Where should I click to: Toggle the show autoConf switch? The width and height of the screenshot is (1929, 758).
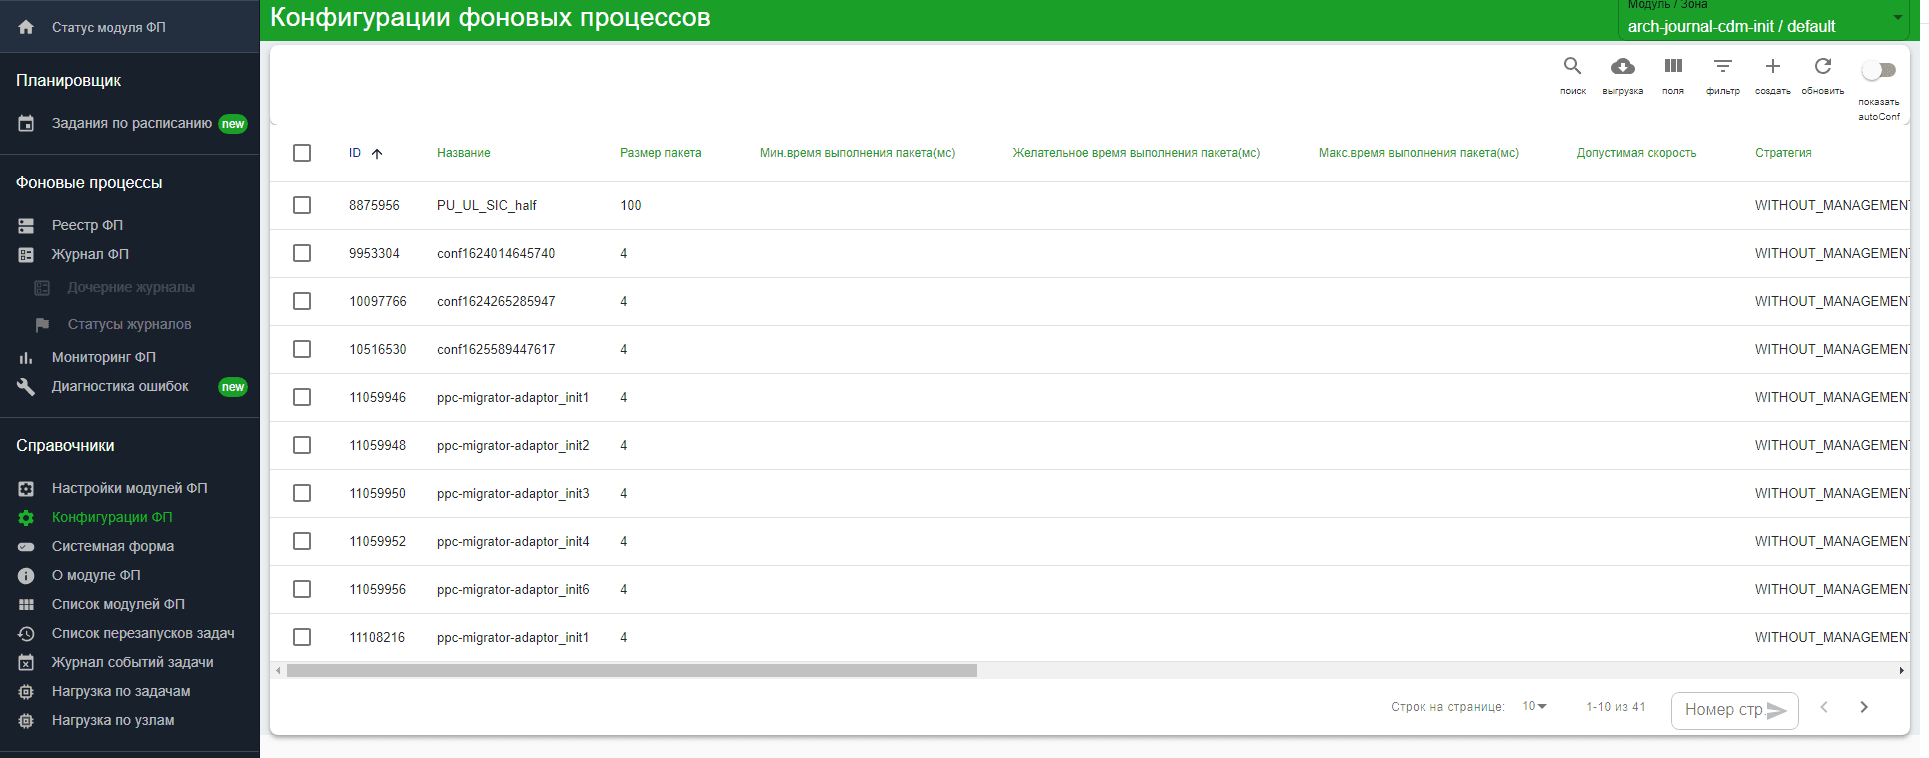pyautogui.click(x=1878, y=70)
